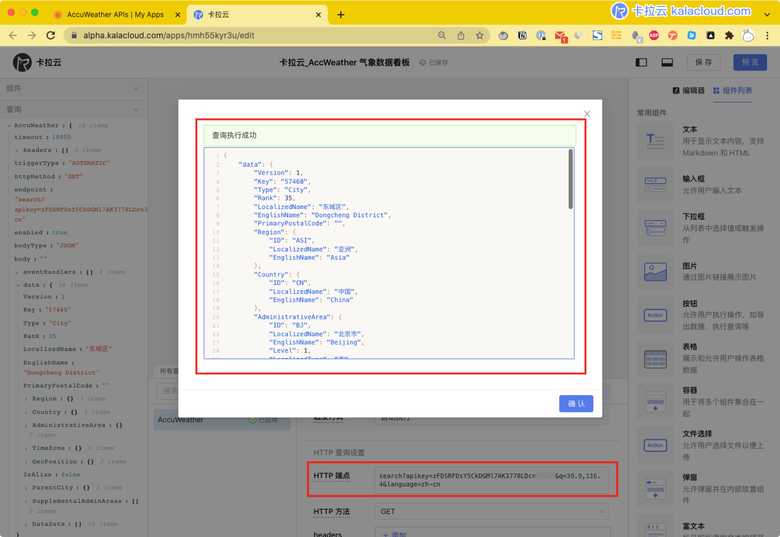Select the 图片 image component icon
780x537 pixels.
[655, 271]
